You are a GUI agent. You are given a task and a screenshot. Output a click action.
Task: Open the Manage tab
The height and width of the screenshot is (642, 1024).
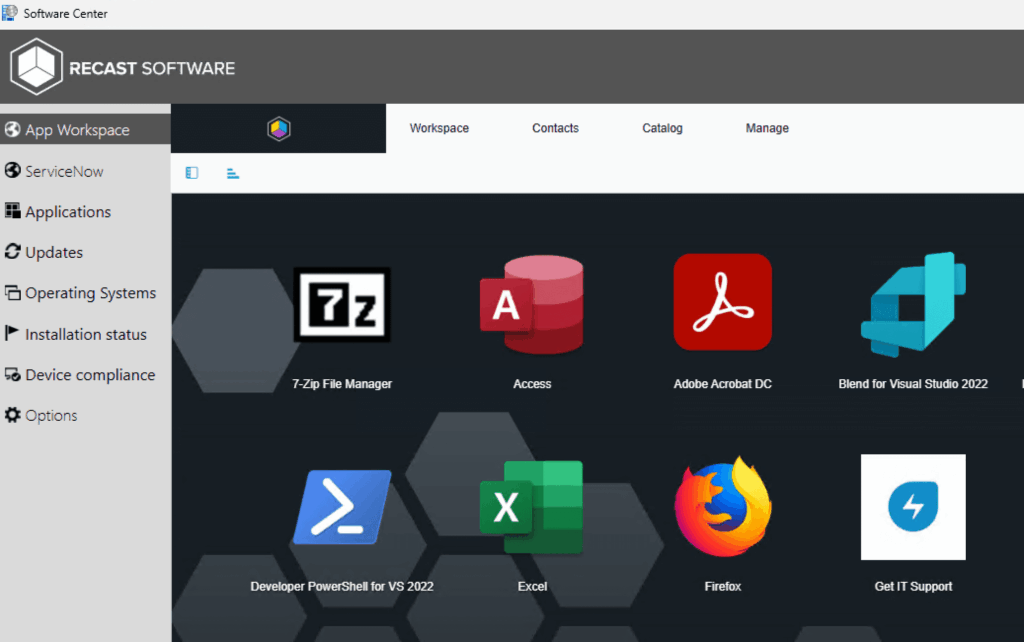767,128
